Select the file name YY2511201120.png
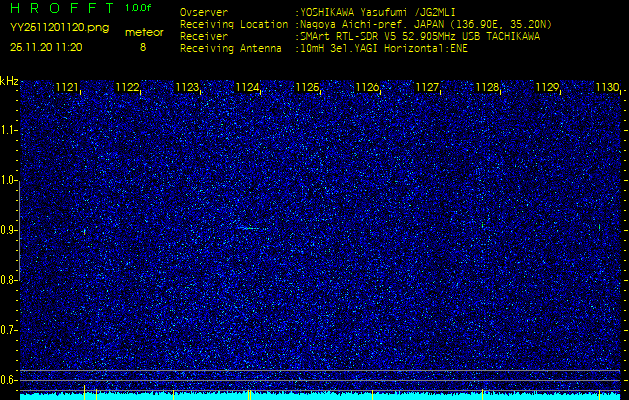 coord(59,28)
